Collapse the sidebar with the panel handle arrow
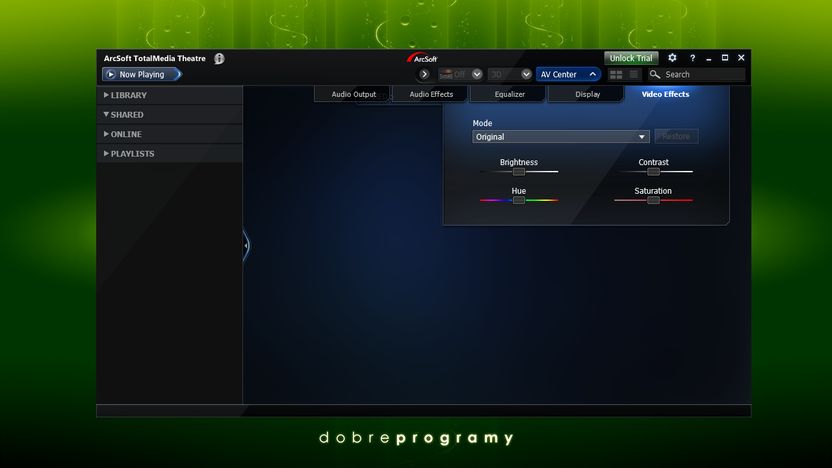 coord(246,245)
